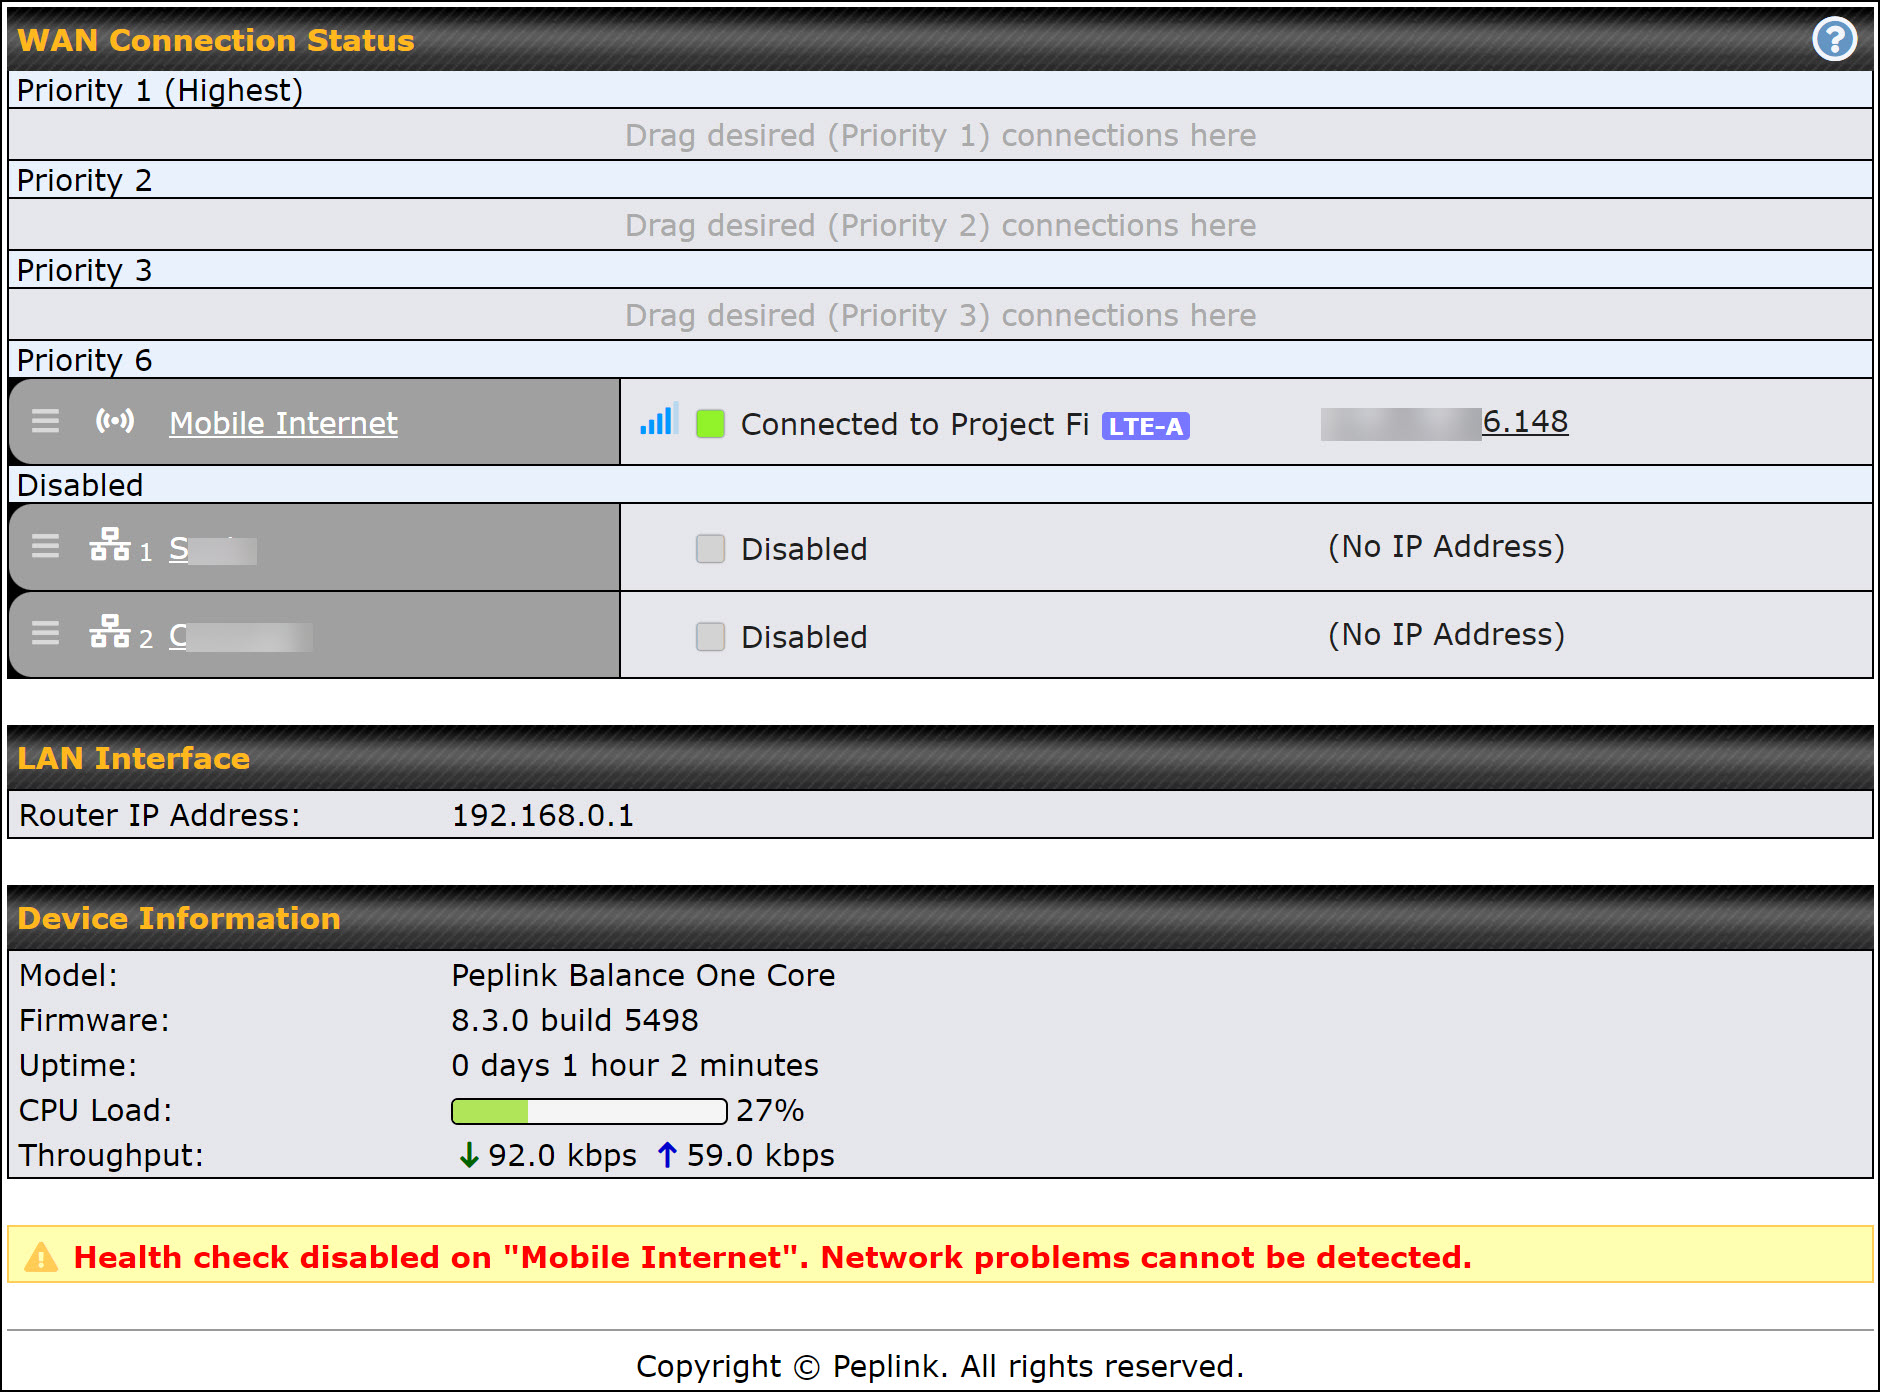Screen dimensions: 1880x1392
Task: Click the Priority 3 drop zone
Action: (940, 315)
